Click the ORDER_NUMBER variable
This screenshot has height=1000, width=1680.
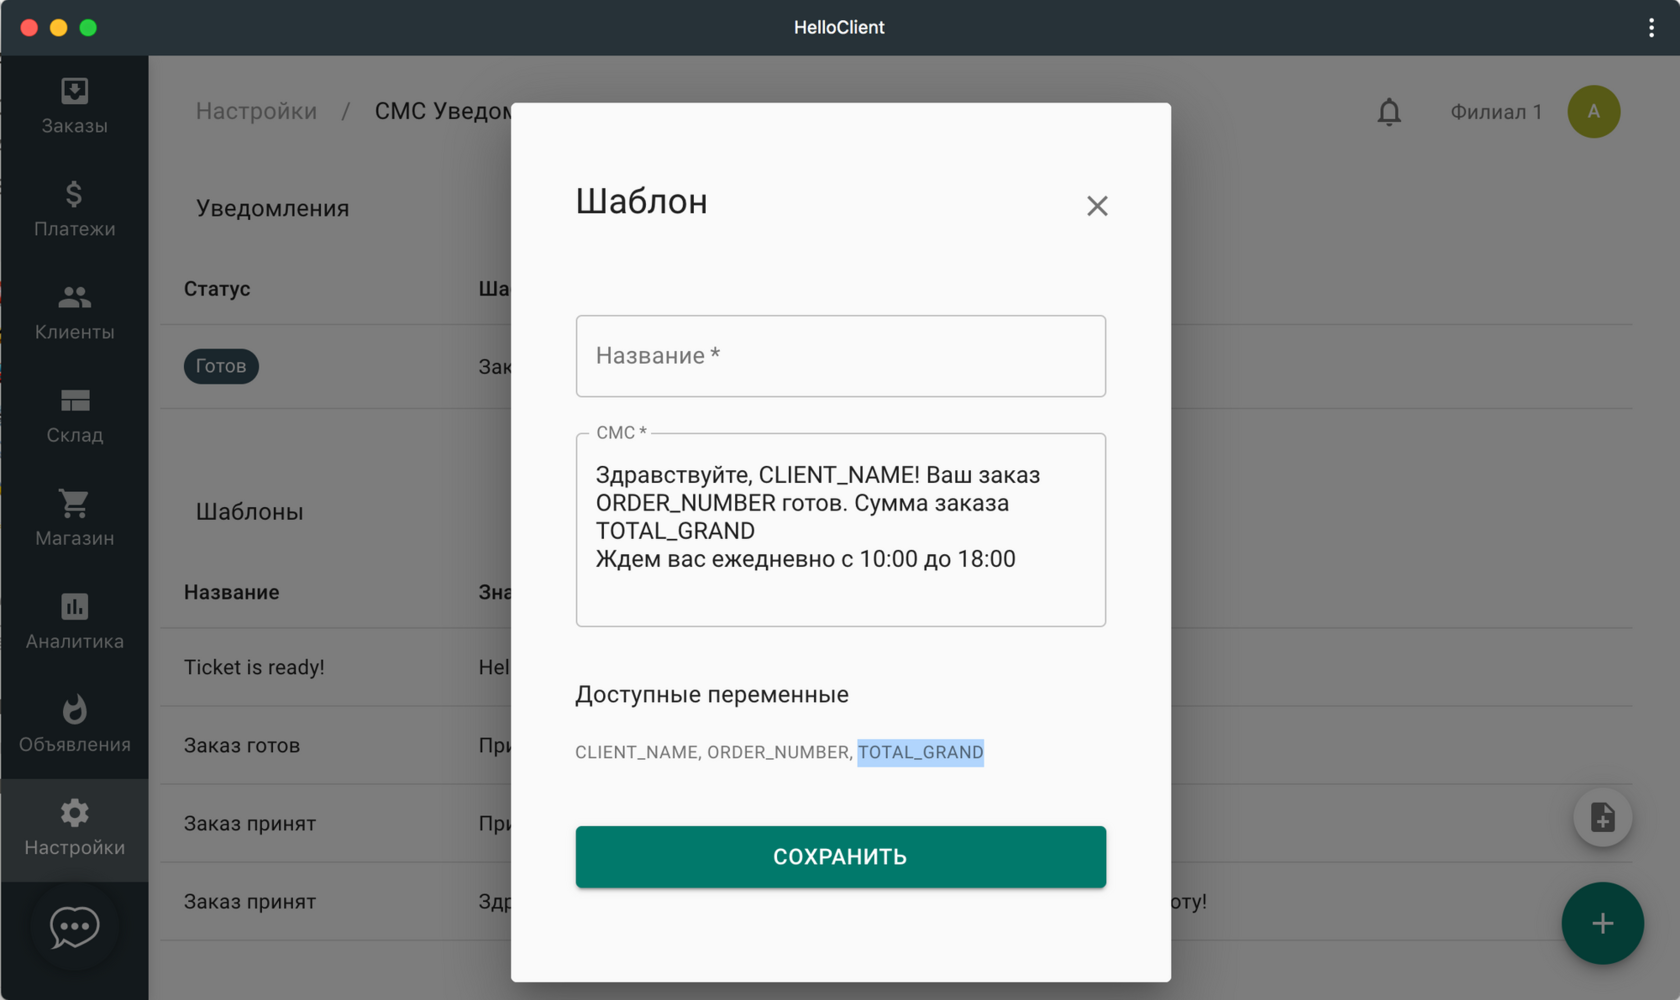tap(778, 752)
